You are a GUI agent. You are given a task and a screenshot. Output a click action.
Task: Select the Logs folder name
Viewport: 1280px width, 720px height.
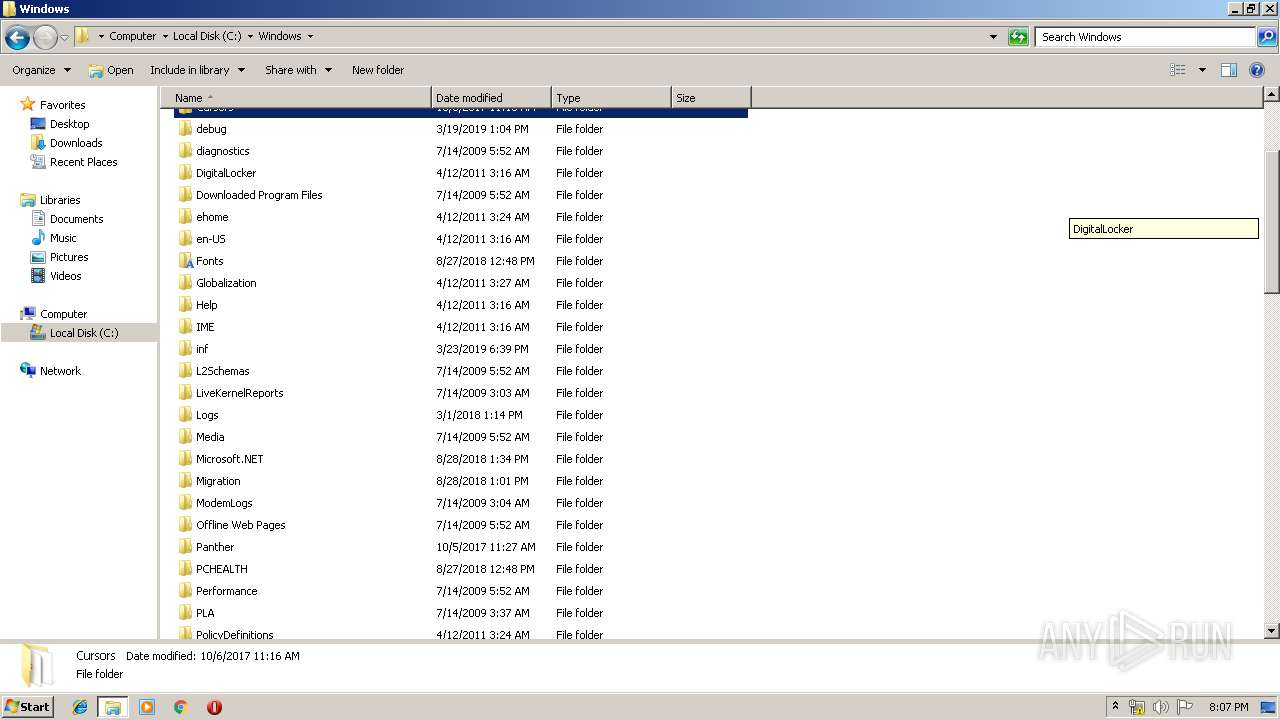tap(207, 415)
